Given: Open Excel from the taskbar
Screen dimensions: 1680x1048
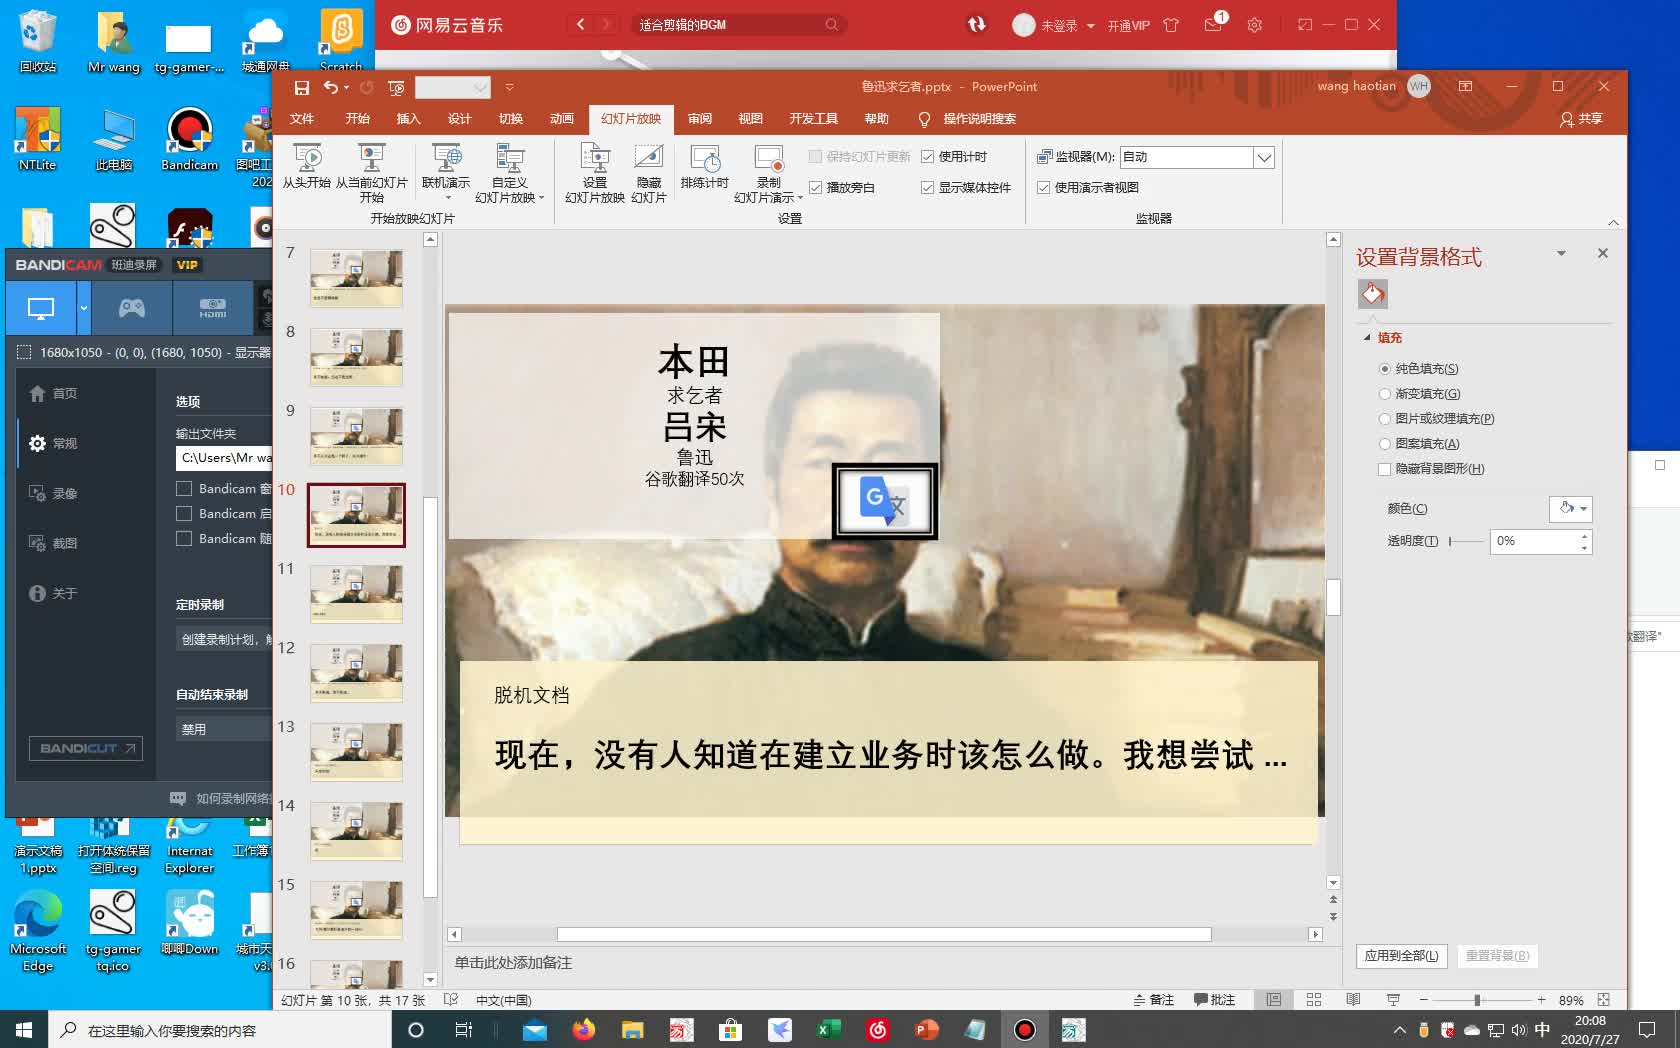Looking at the screenshot, I should (828, 1029).
